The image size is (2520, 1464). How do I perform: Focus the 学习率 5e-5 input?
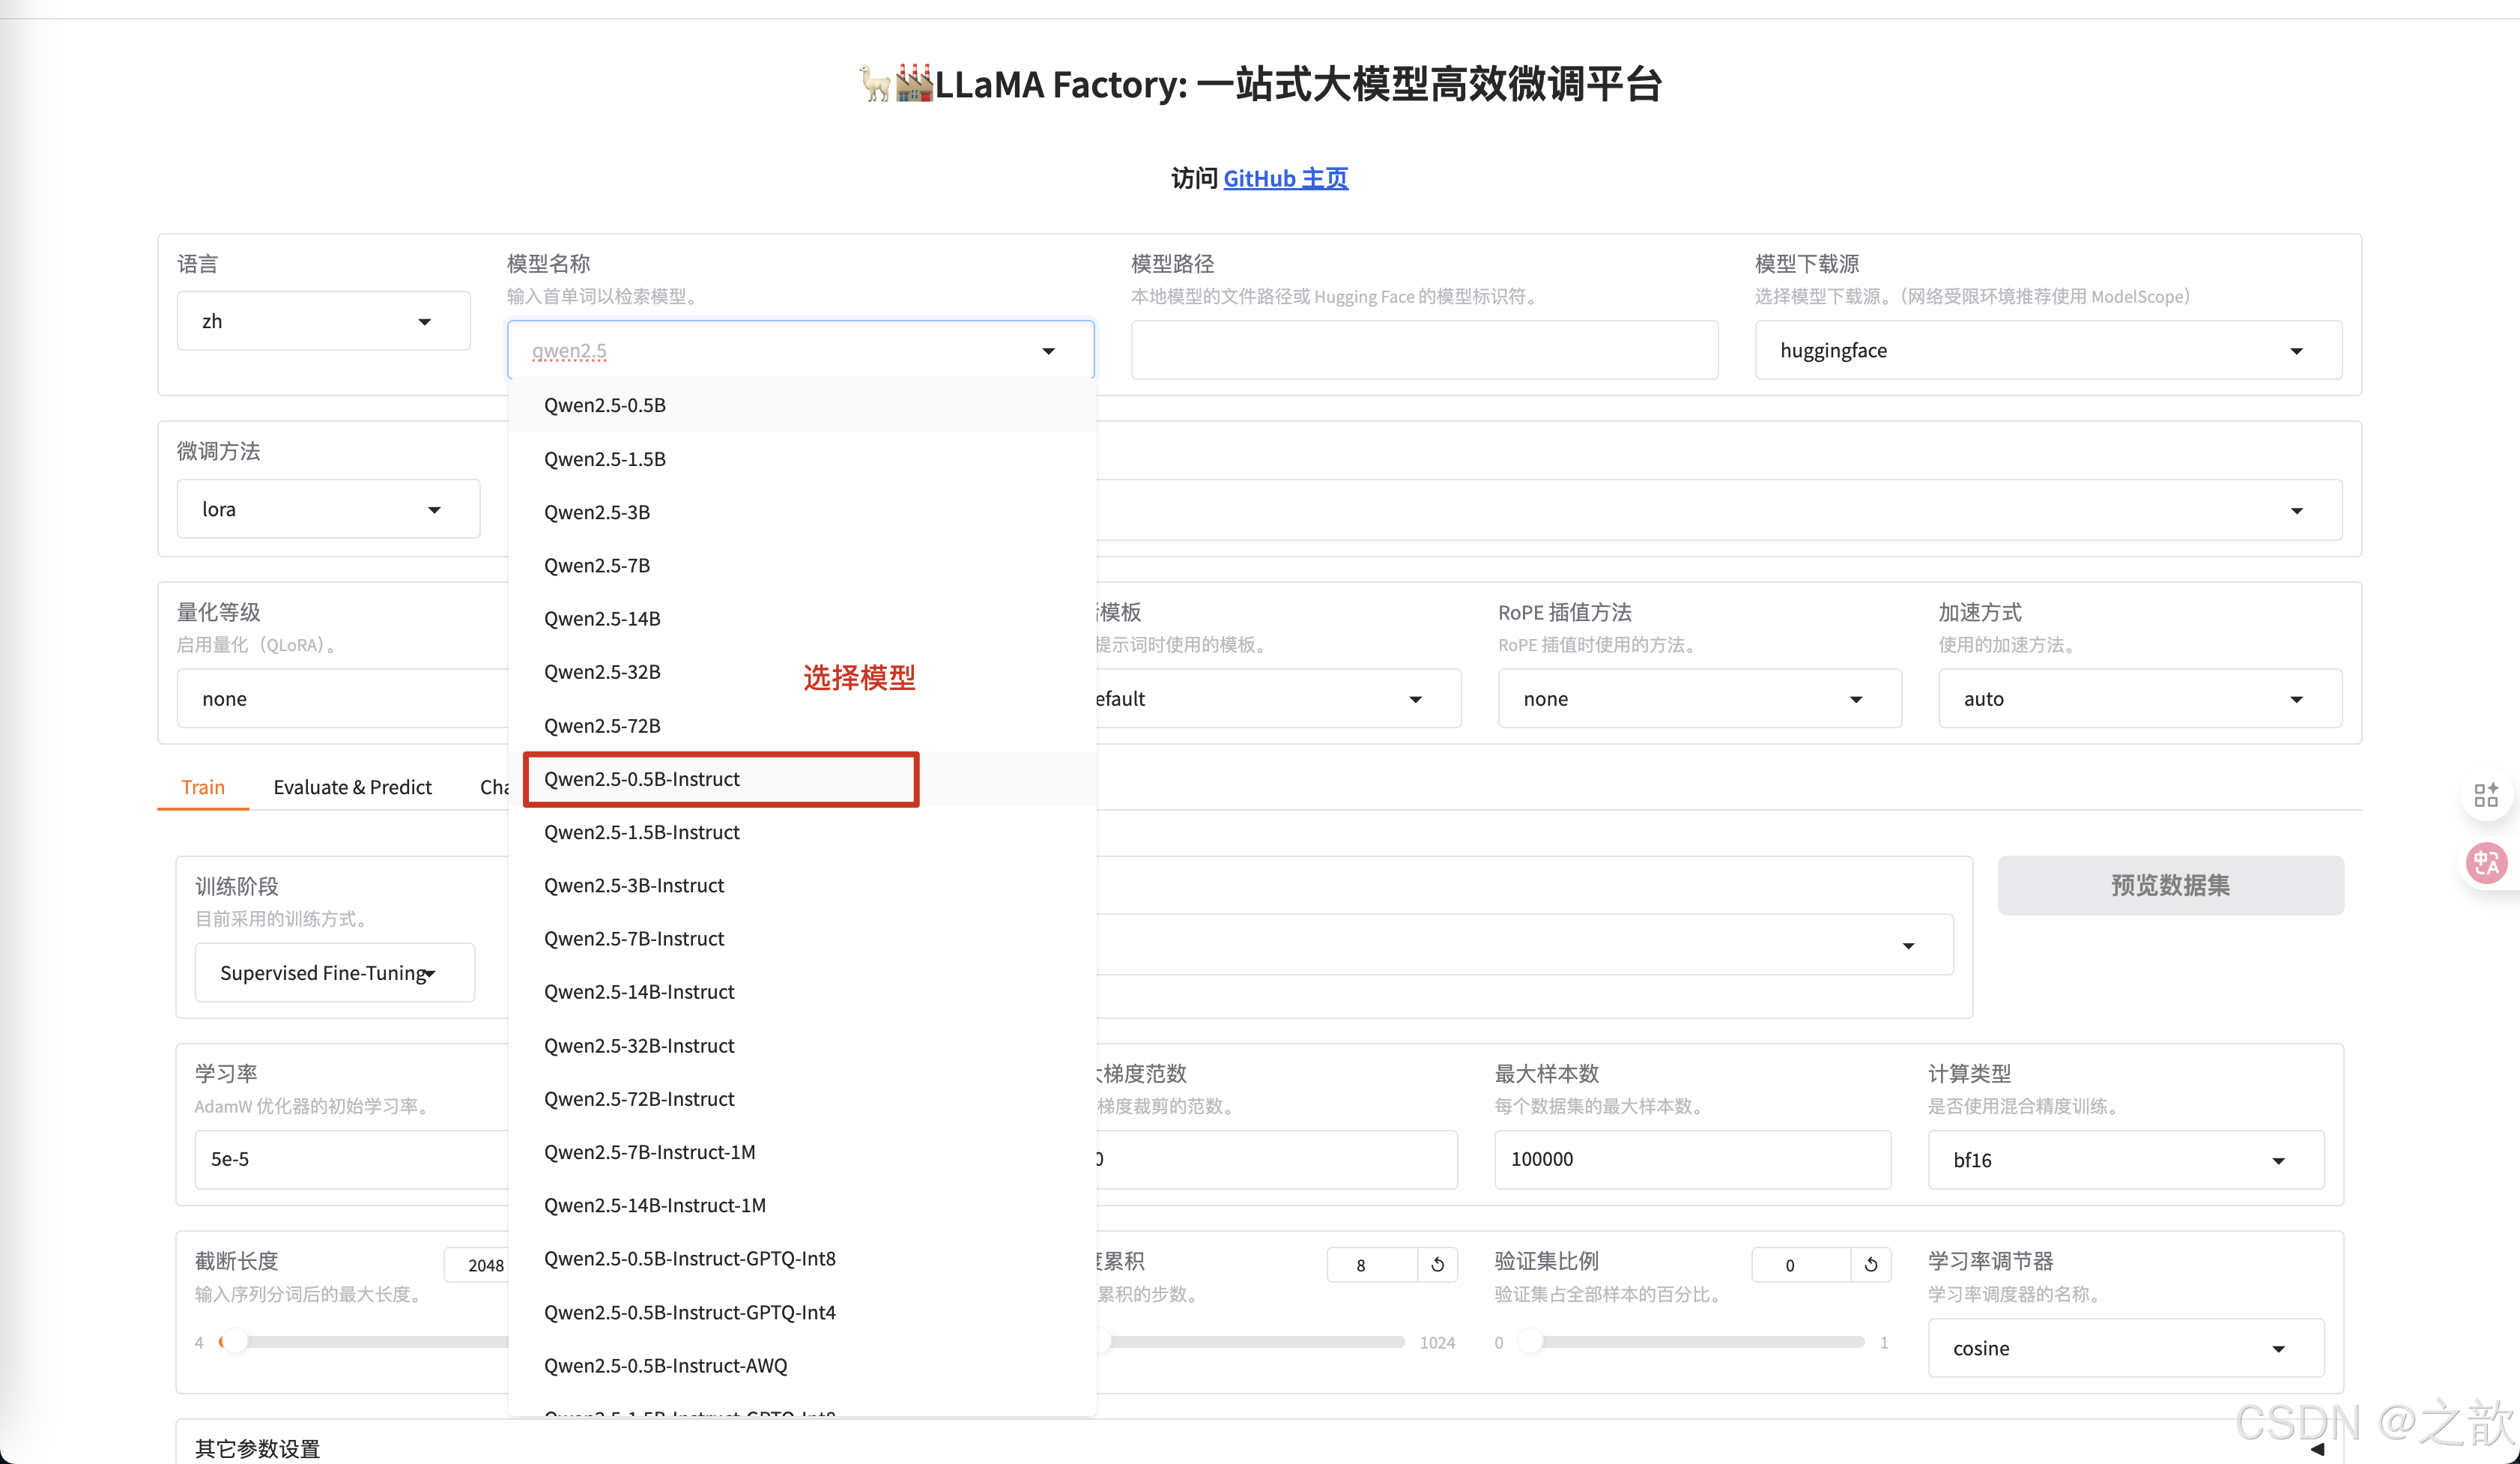click(x=352, y=1159)
